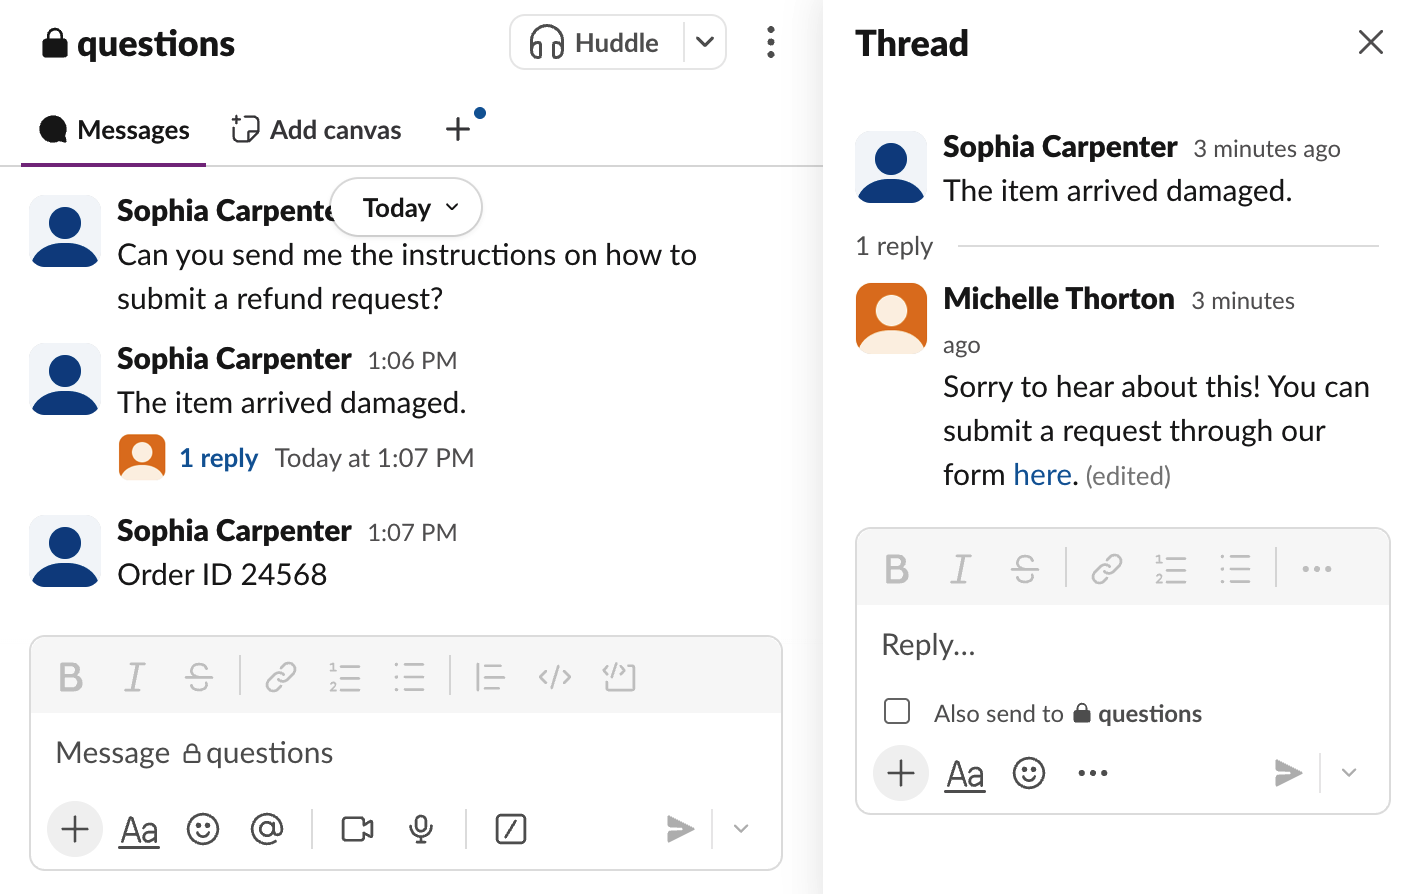Switch to the Messages tab

pyautogui.click(x=114, y=130)
